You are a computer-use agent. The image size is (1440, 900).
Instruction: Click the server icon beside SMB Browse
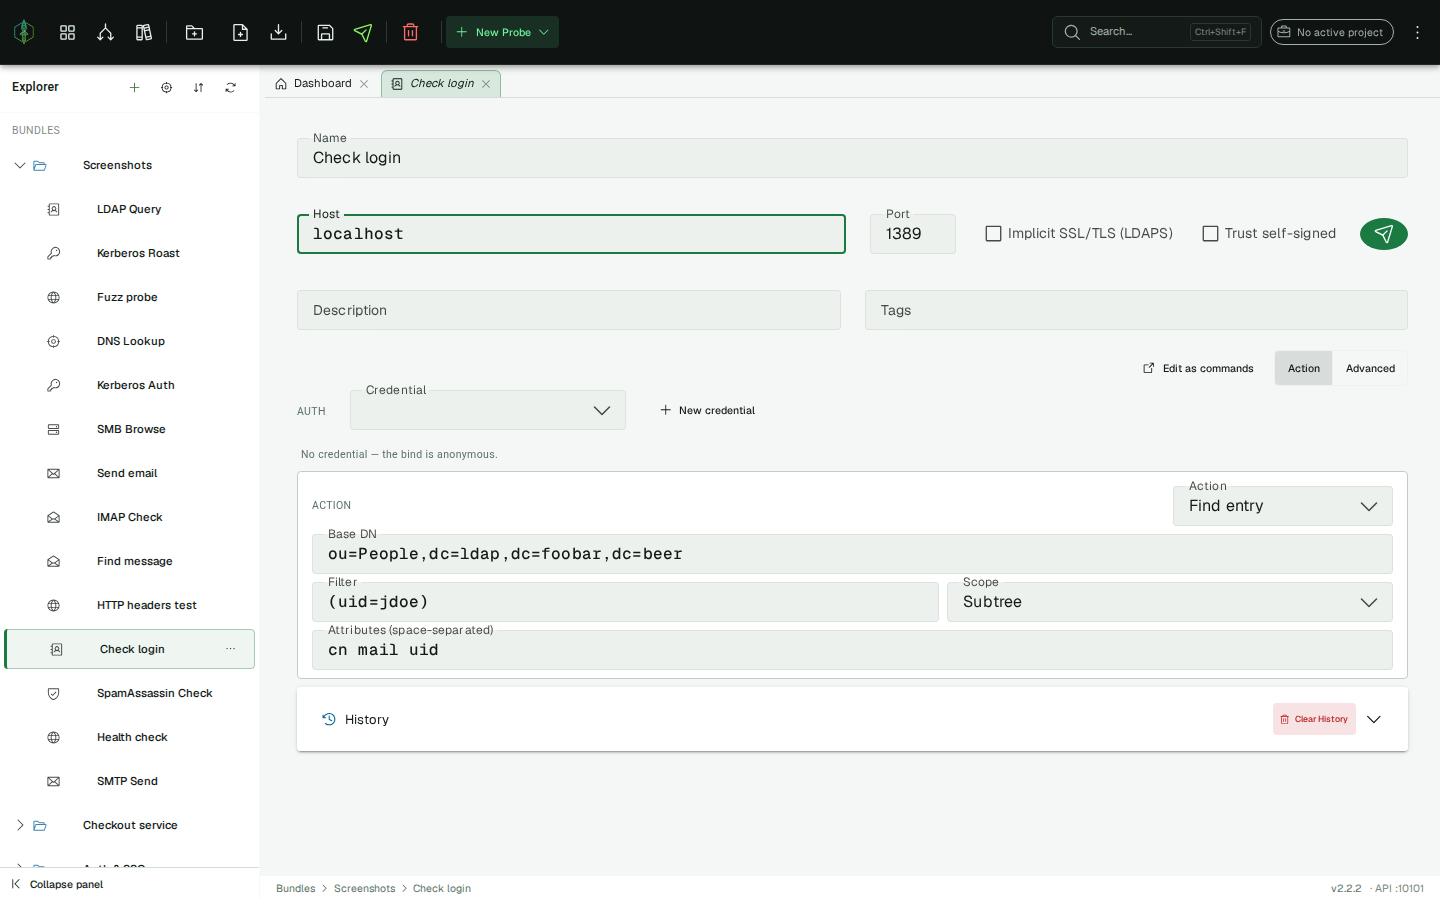[53, 429]
